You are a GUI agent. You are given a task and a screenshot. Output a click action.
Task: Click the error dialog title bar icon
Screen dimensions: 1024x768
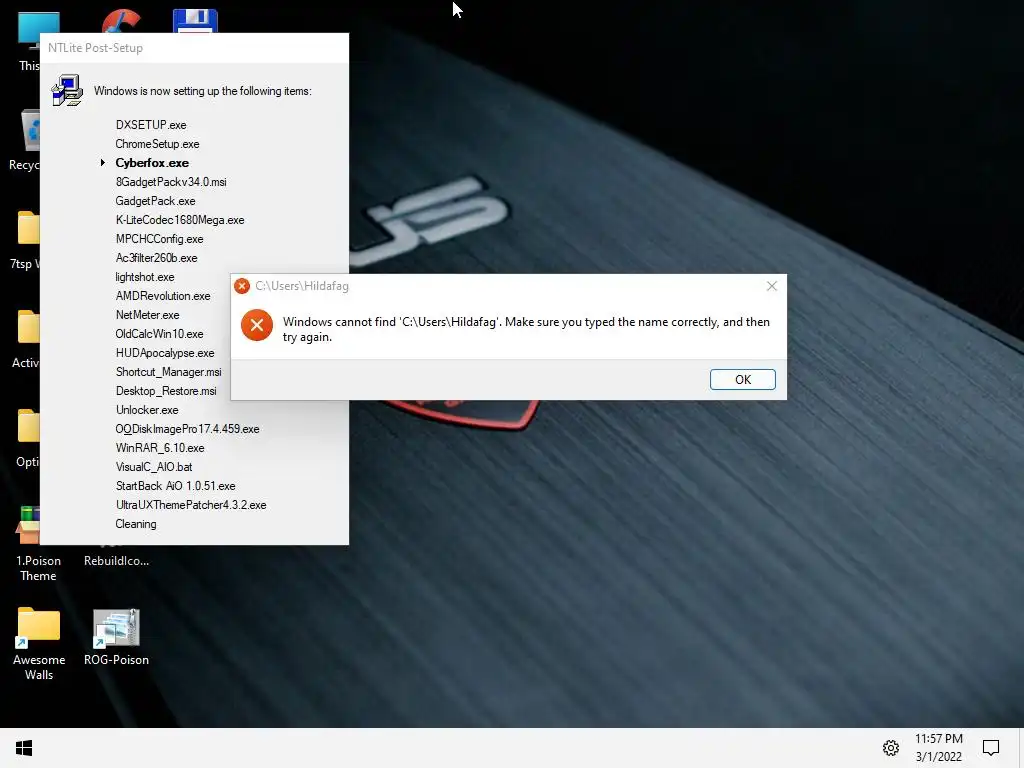[242, 286]
